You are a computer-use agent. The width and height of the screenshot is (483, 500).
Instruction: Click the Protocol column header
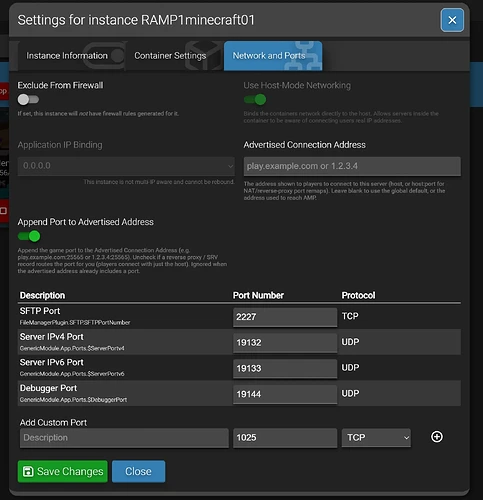358,295
